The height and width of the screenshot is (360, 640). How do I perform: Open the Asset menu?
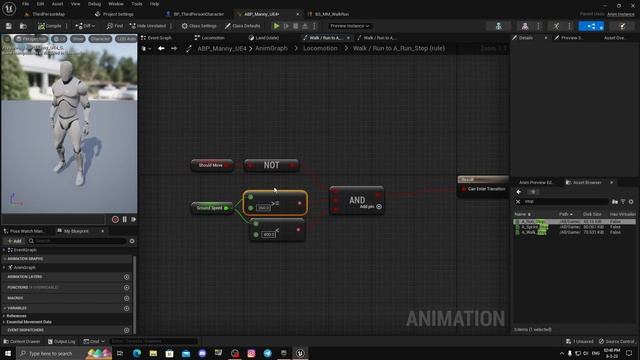pos(57,4)
